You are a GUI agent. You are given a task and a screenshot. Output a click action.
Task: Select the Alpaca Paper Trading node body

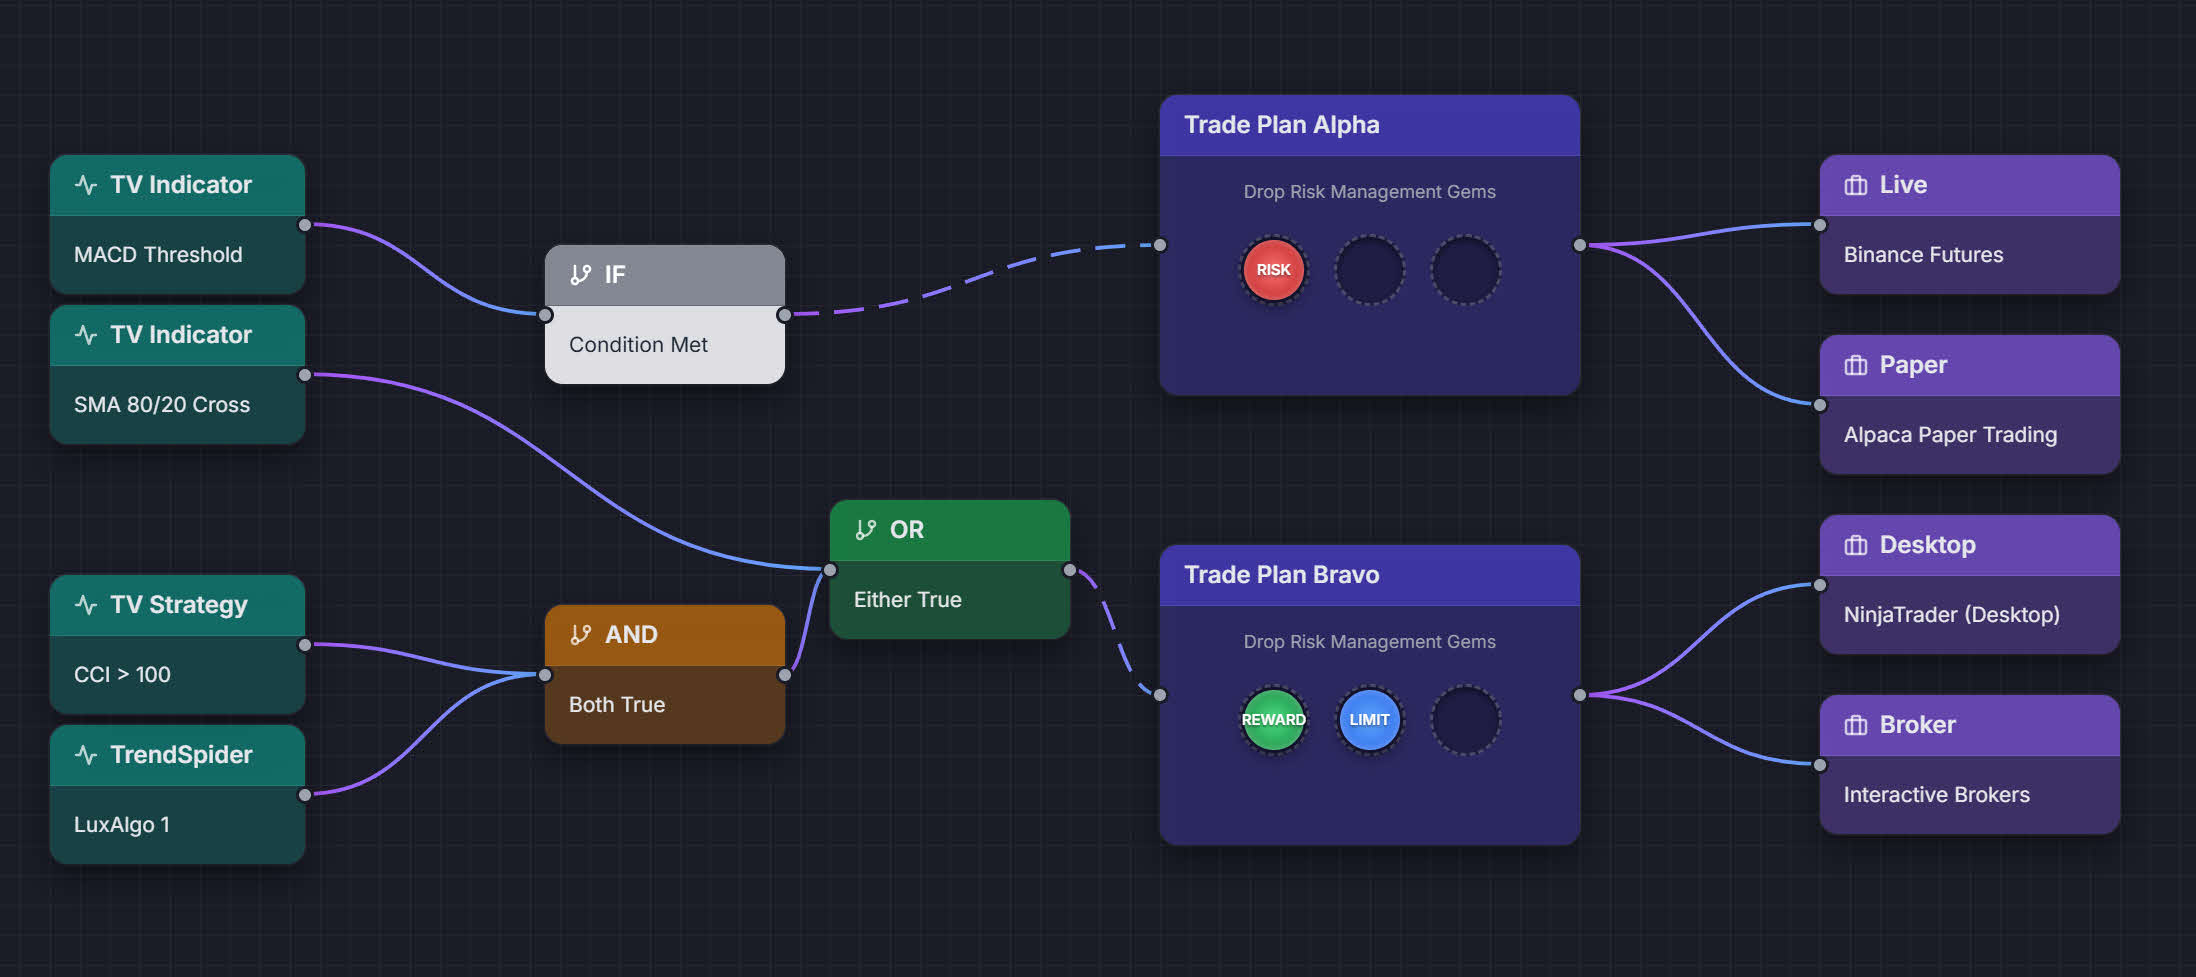pyautogui.click(x=1969, y=435)
